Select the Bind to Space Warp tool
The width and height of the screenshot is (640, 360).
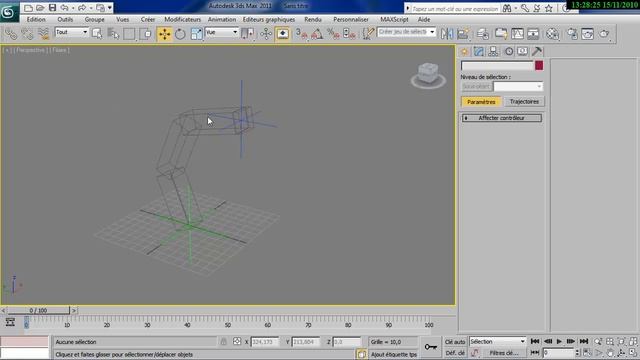click(43, 34)
